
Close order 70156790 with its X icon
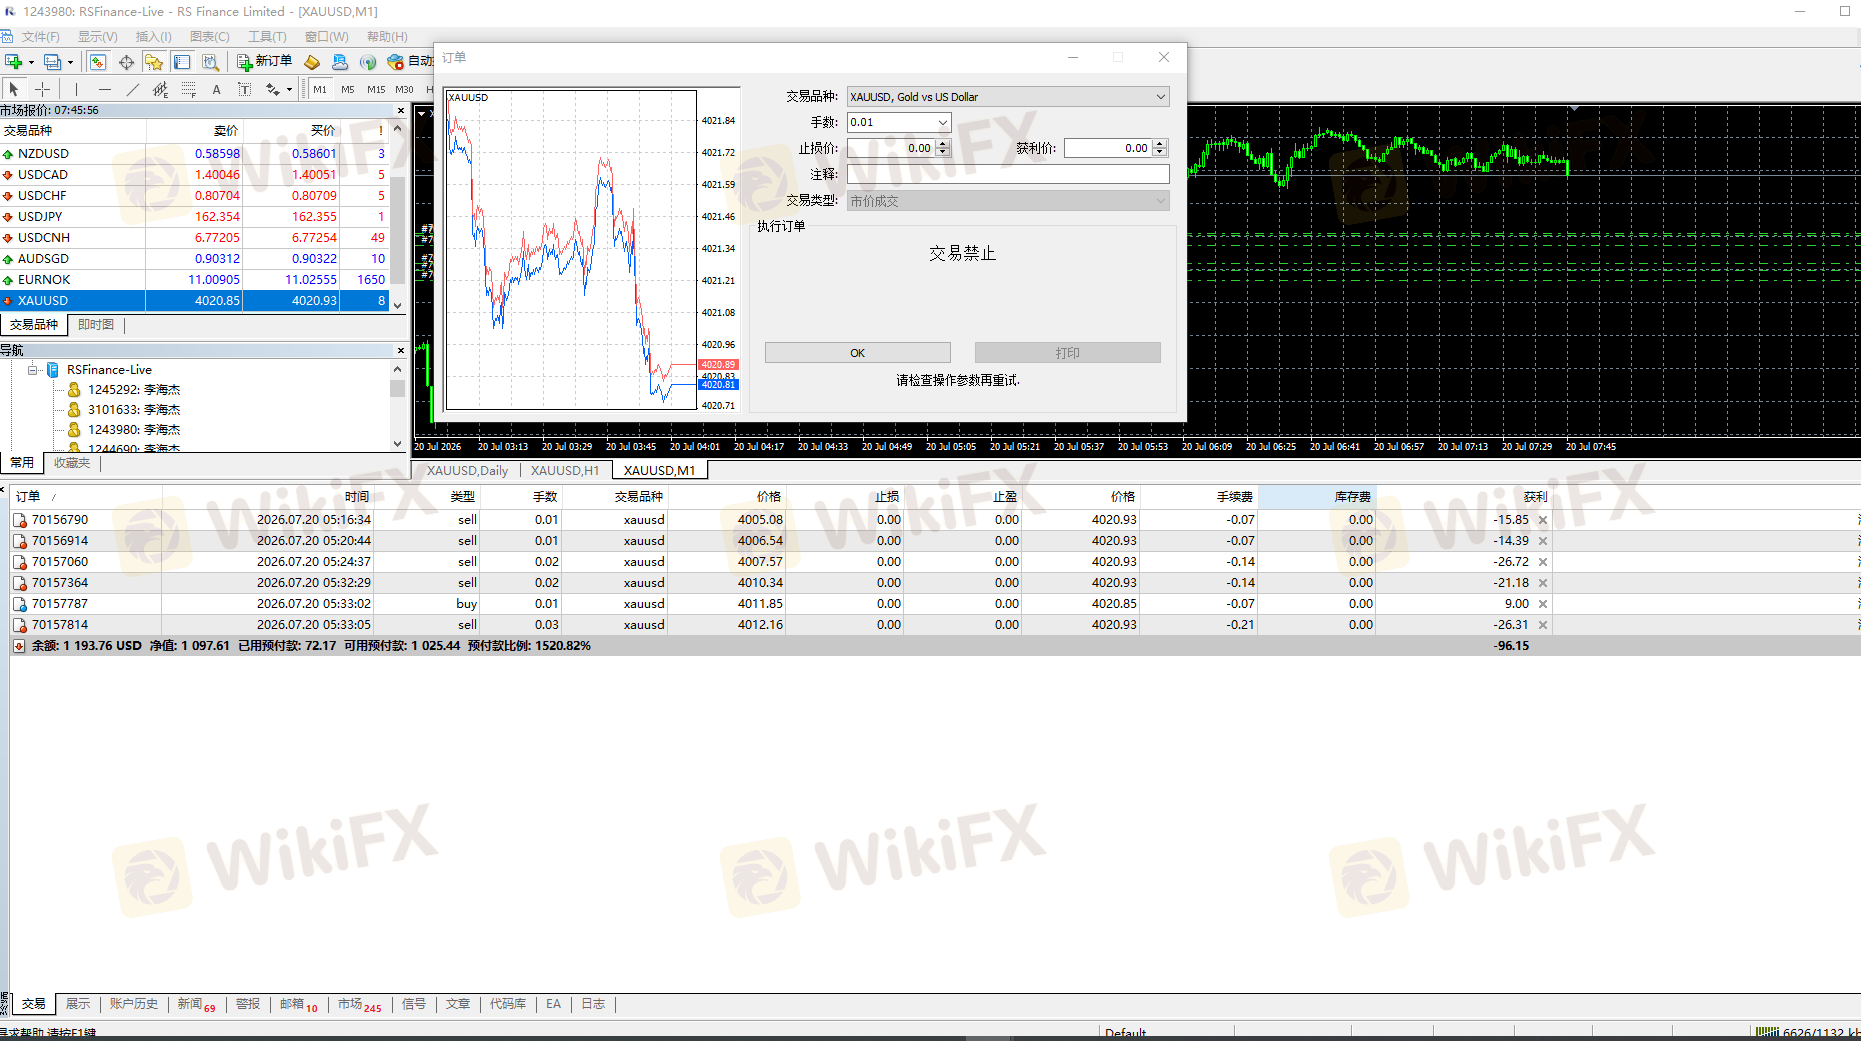click(1543, 520)
